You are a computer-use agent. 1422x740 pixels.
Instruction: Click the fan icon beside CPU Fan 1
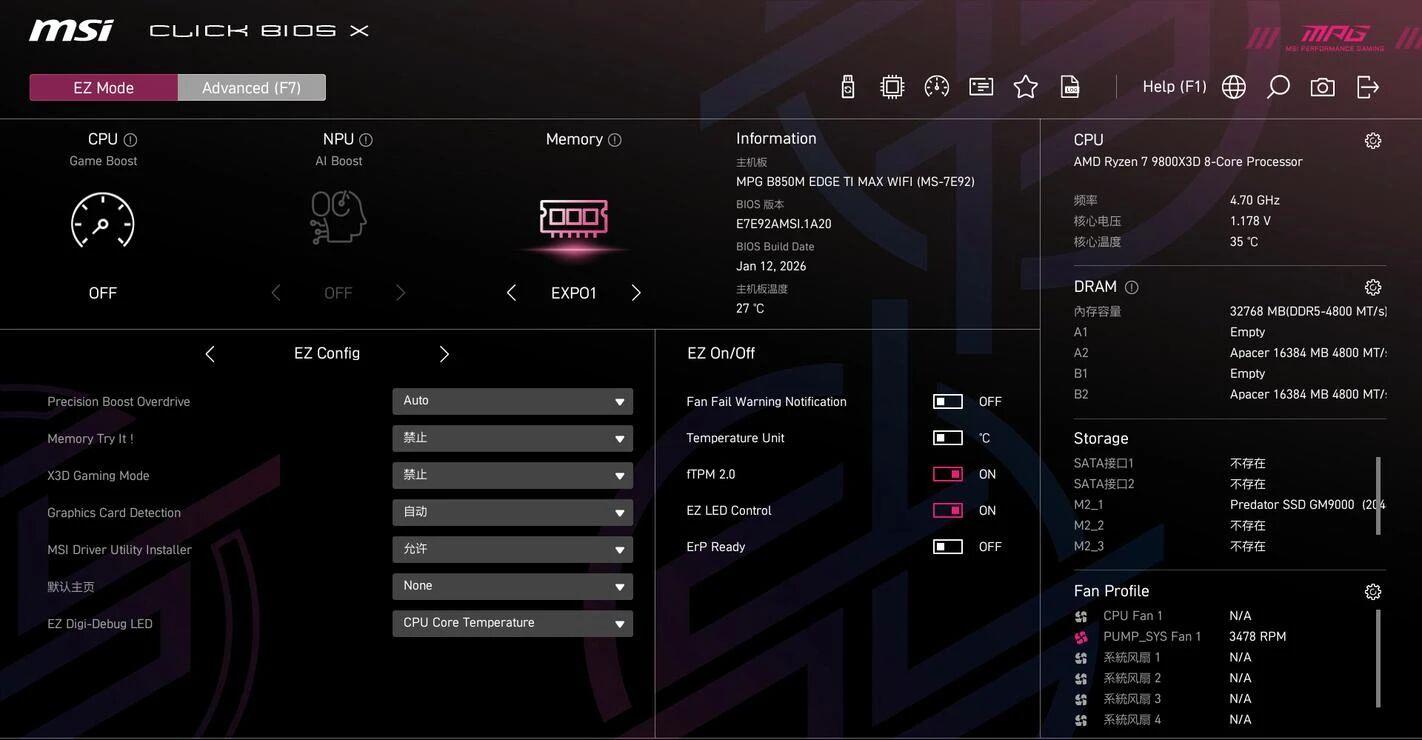(1081, 617)
